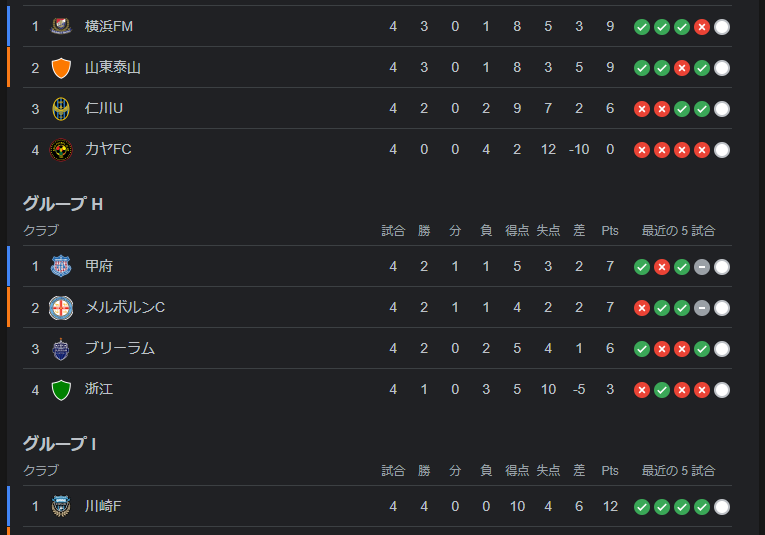Image resolution: width=765 pixels, height=535 pixels.
Task: Click カヤFC's white upcoming match circle
Action: 722,150
